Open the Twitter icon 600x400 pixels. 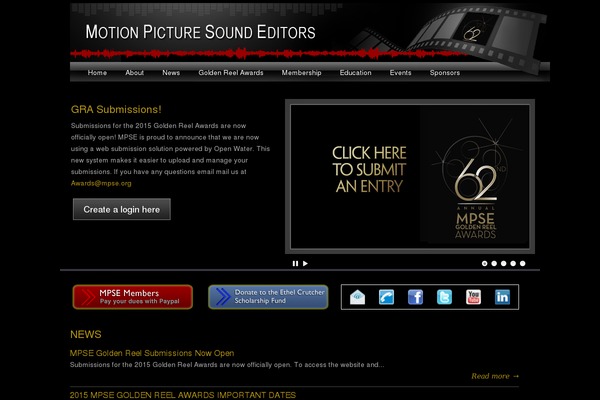click(444, 297)
